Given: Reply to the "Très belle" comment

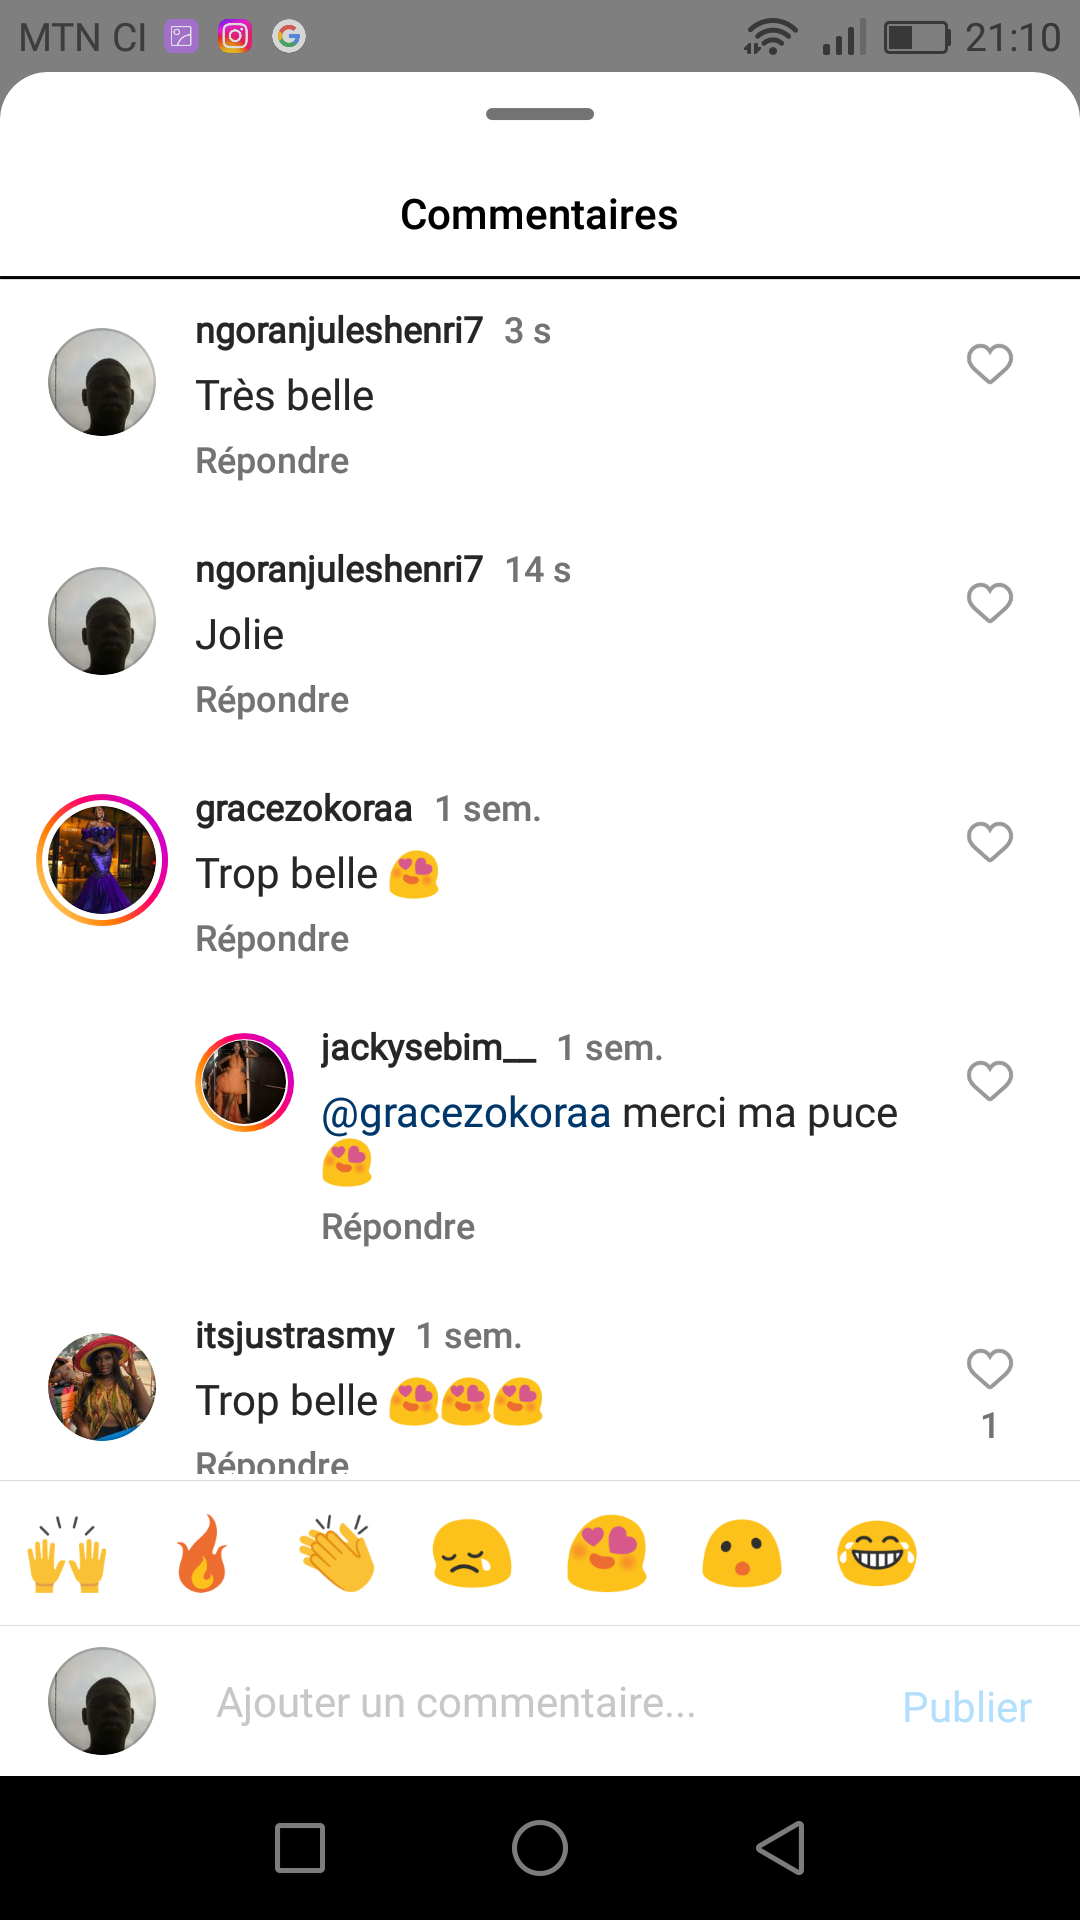Looking at the screenshot, I should coord(272,461).
